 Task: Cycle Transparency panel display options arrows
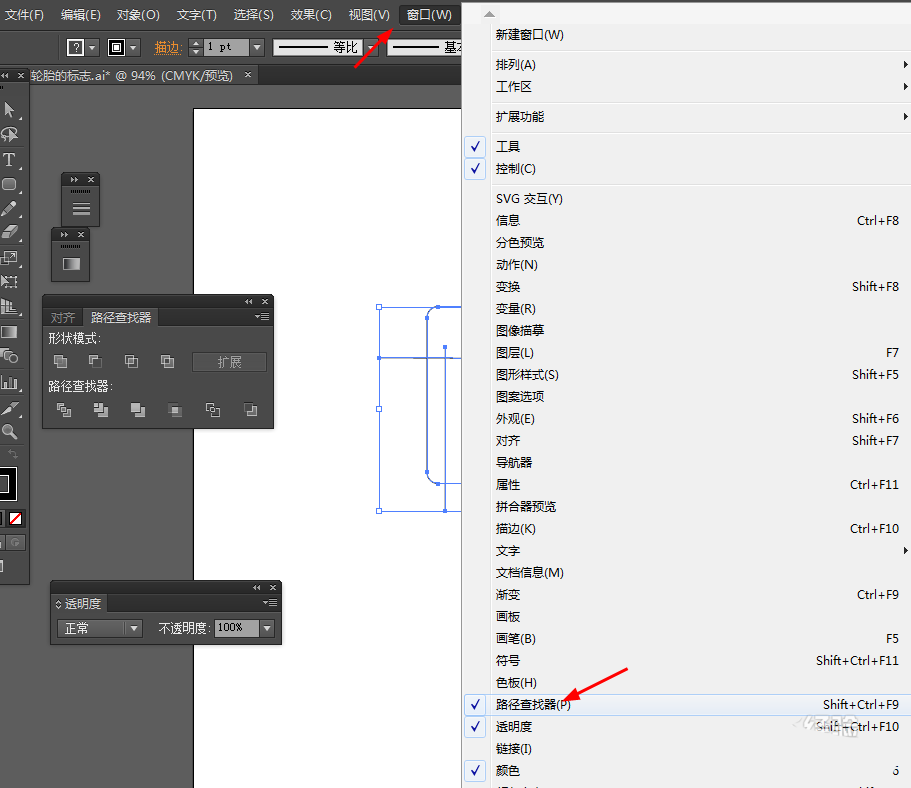coord(58,604)
